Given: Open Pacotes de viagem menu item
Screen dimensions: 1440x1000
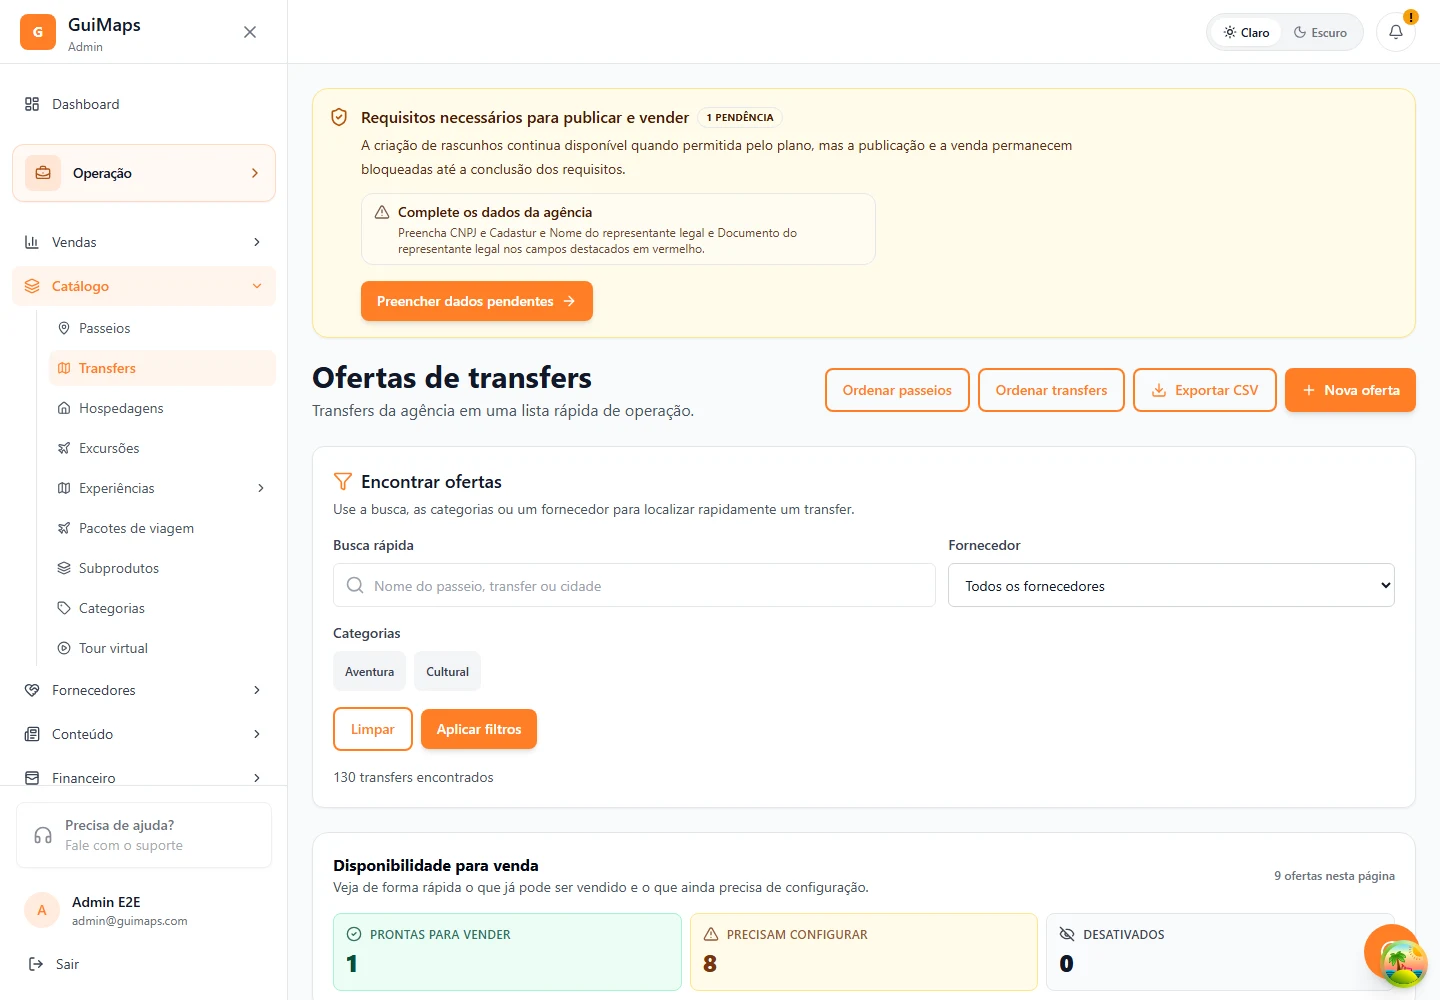Looking at the screenshot, I should (162, 528).
